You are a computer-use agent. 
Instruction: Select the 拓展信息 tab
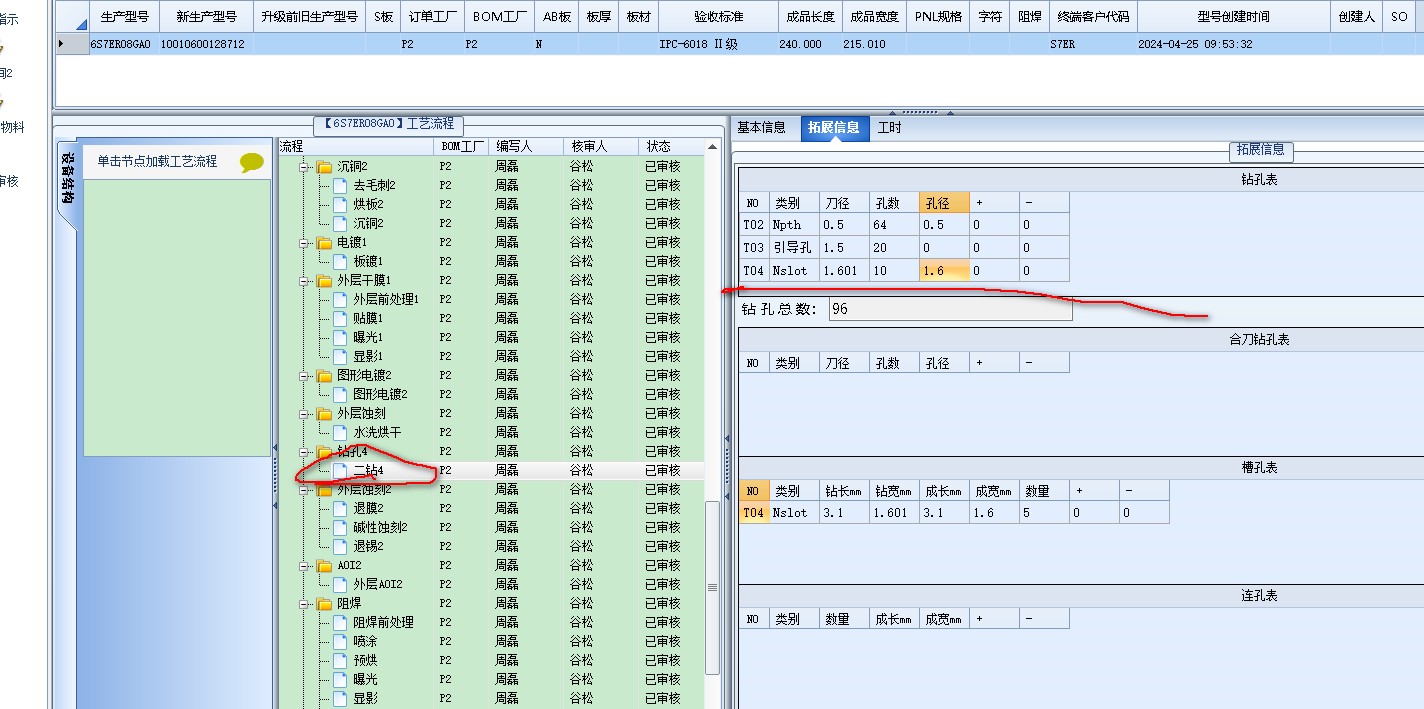tap(834, 128)
